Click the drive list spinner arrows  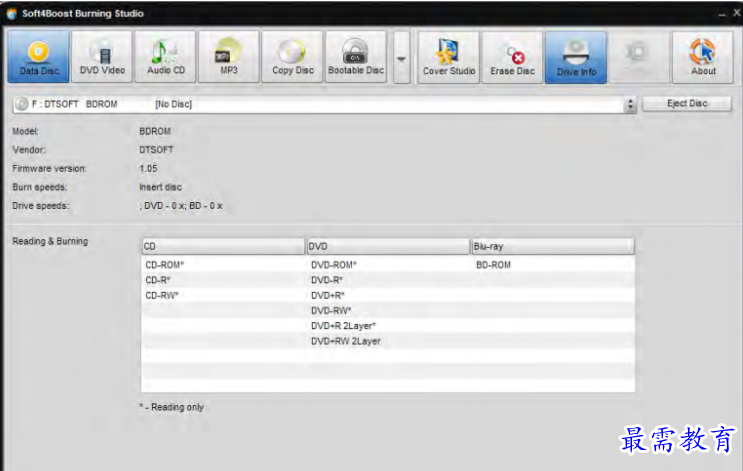(x=630, y=104)
